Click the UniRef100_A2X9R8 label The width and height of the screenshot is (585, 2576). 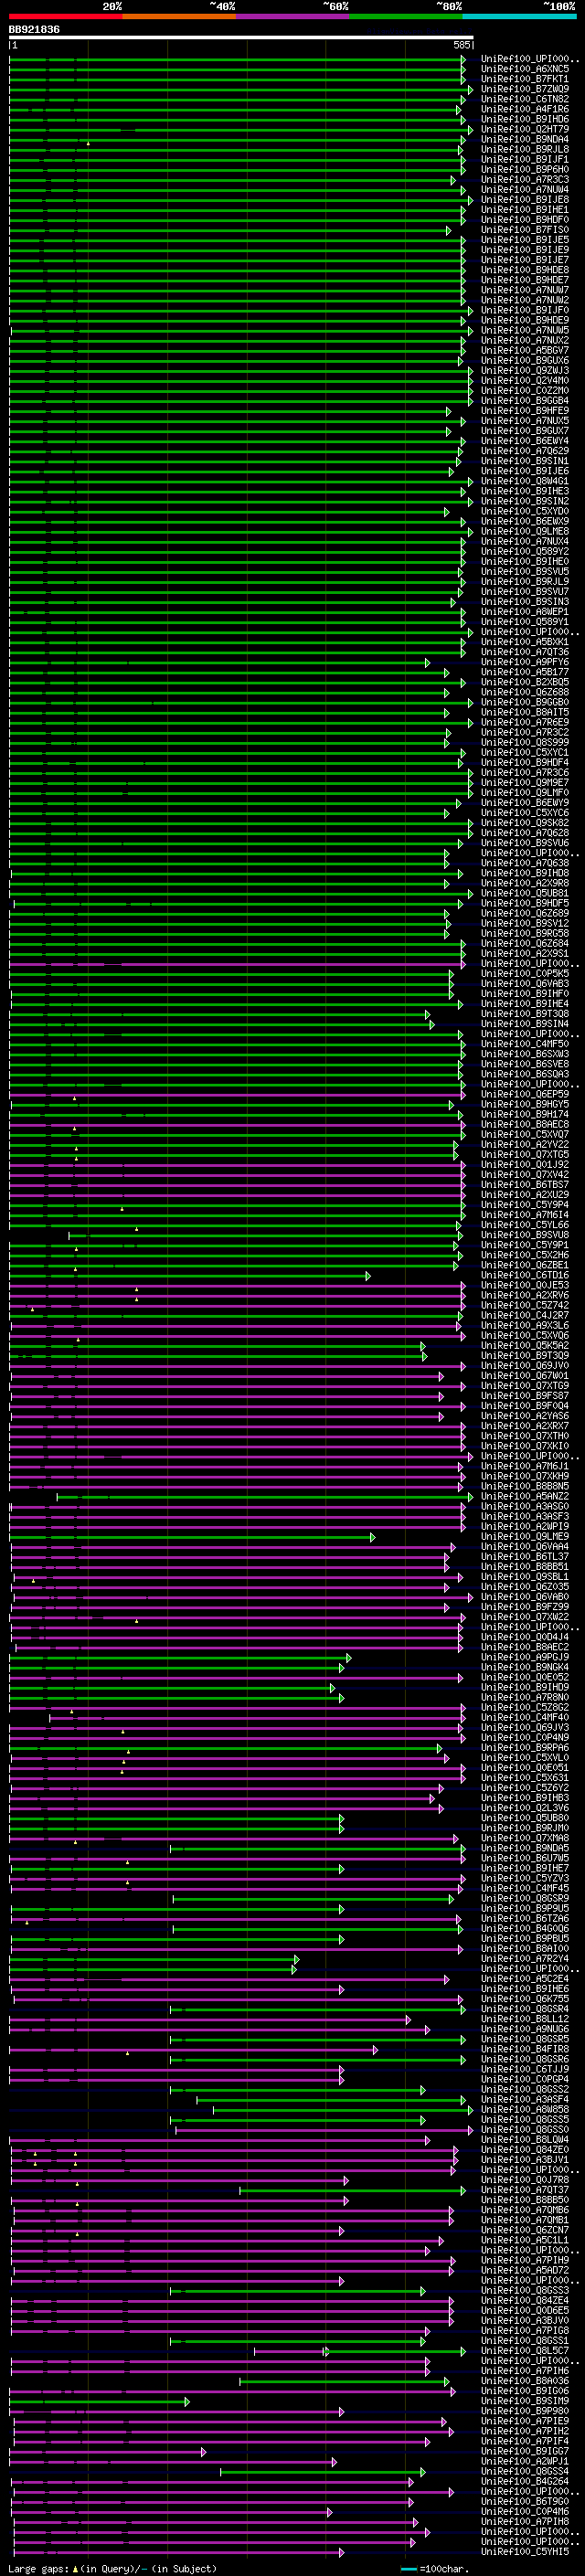coord(525,883)
